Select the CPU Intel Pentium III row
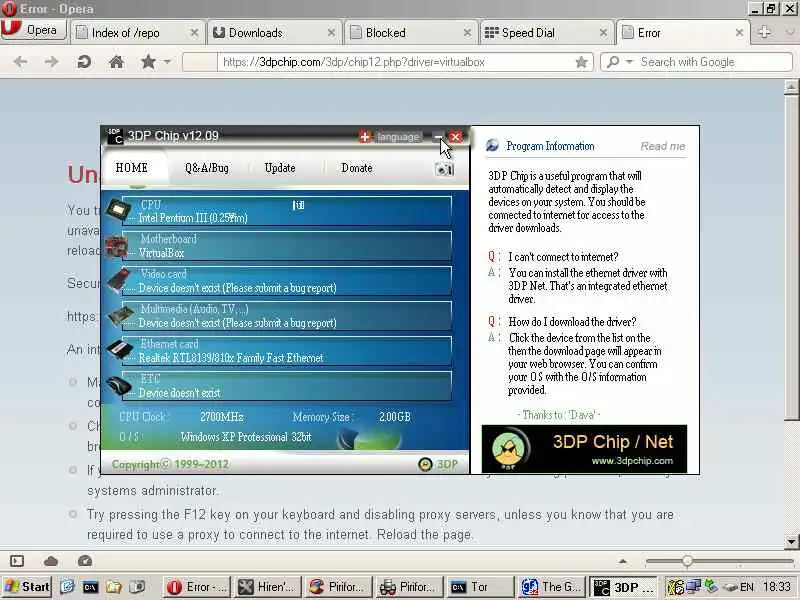800x600 pixels. point(287,211)
